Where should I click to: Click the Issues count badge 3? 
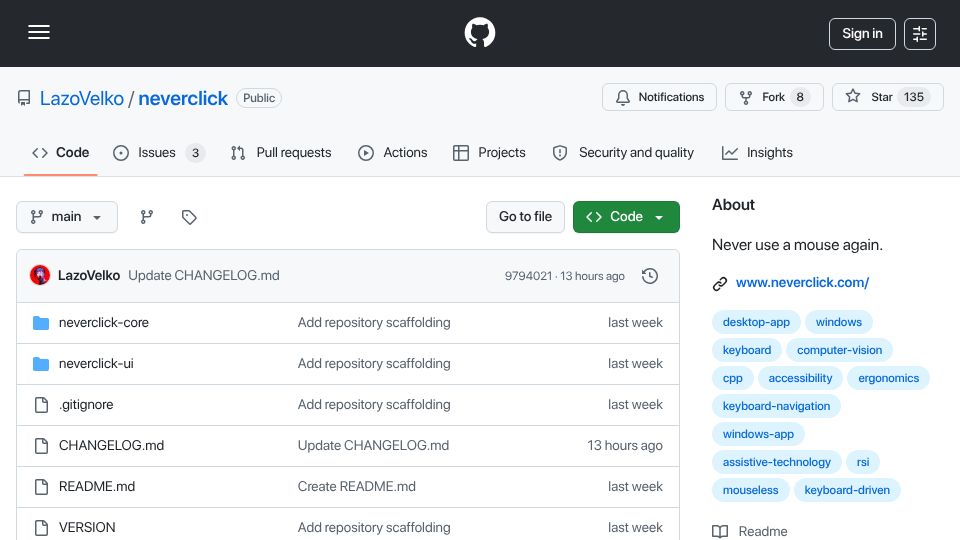point(195,153)
